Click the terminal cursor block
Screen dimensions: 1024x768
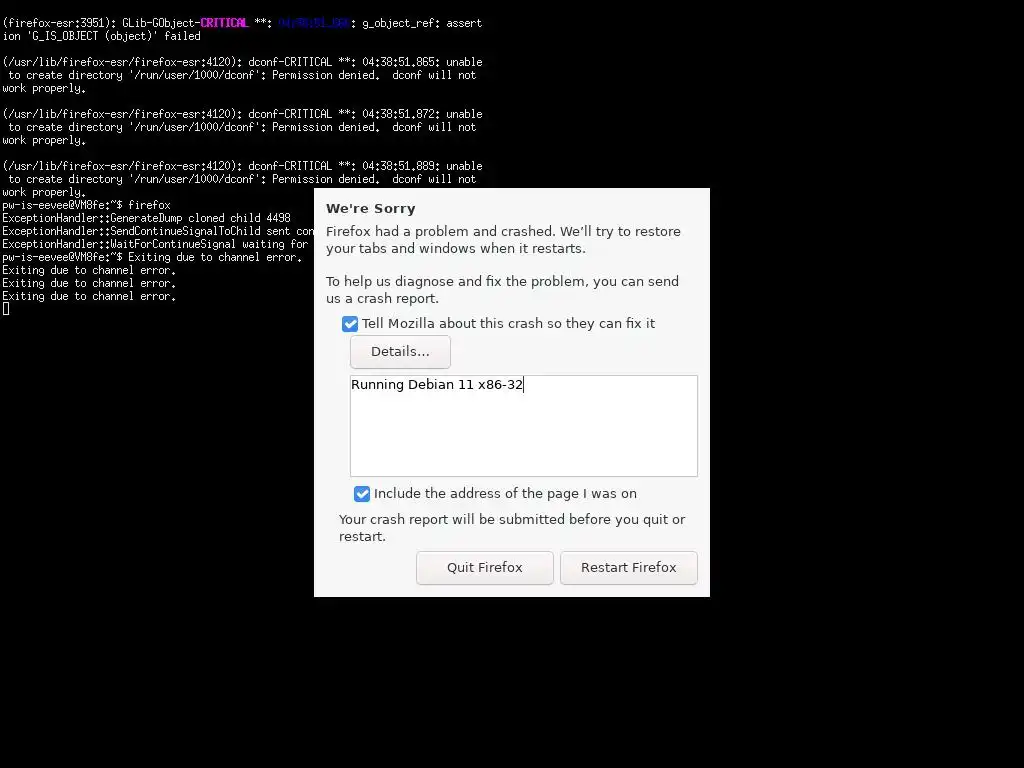pyautogui.click(x=6, y=309)
